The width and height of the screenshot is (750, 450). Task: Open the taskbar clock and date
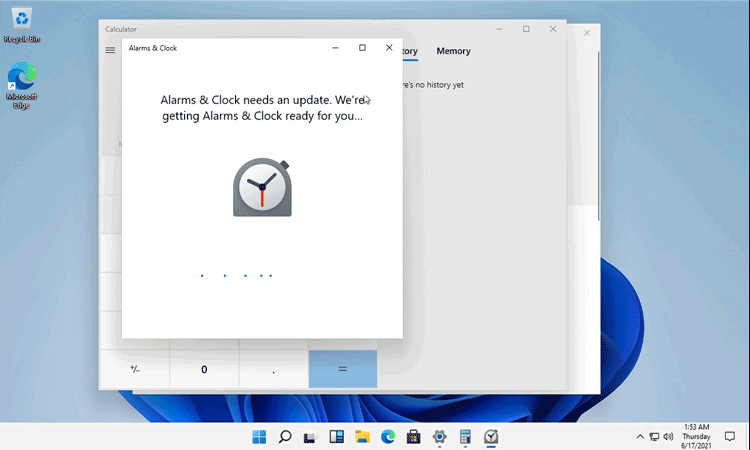[x=696, y=436]
